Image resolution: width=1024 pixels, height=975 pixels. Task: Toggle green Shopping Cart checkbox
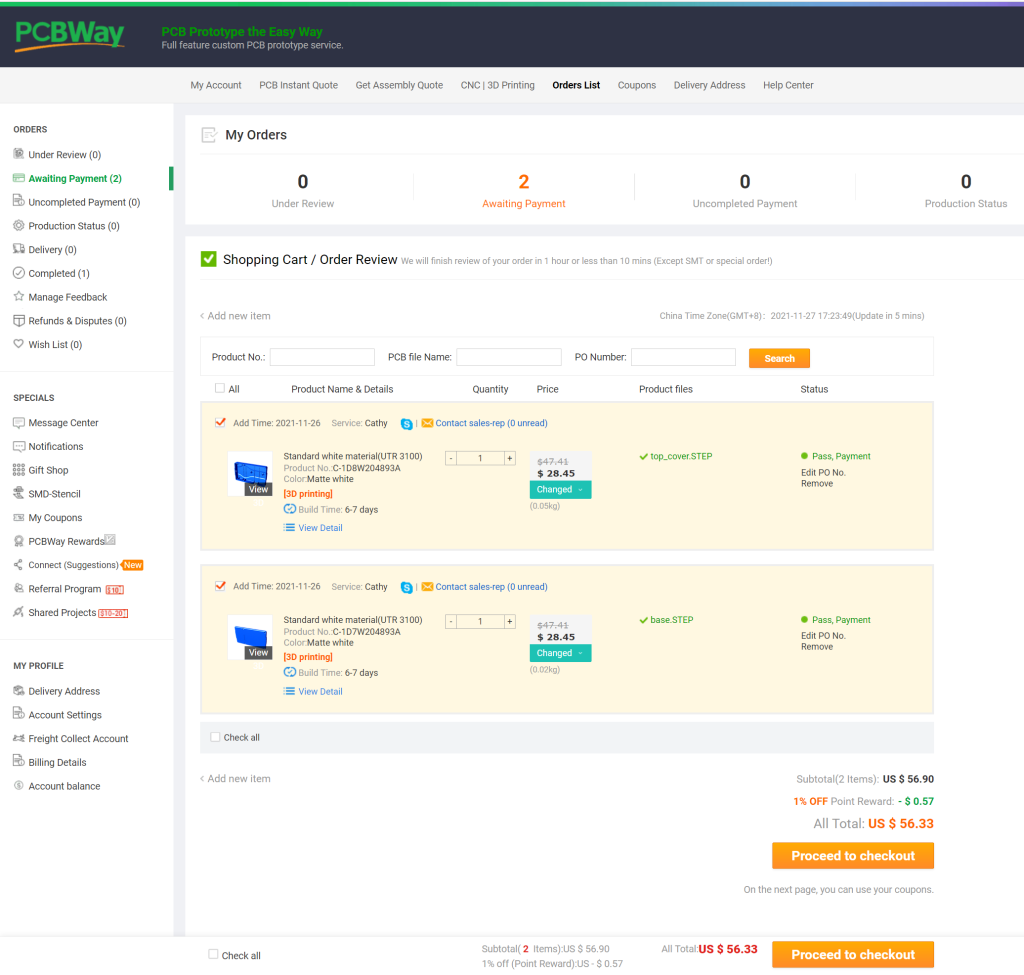coord(208,259)
